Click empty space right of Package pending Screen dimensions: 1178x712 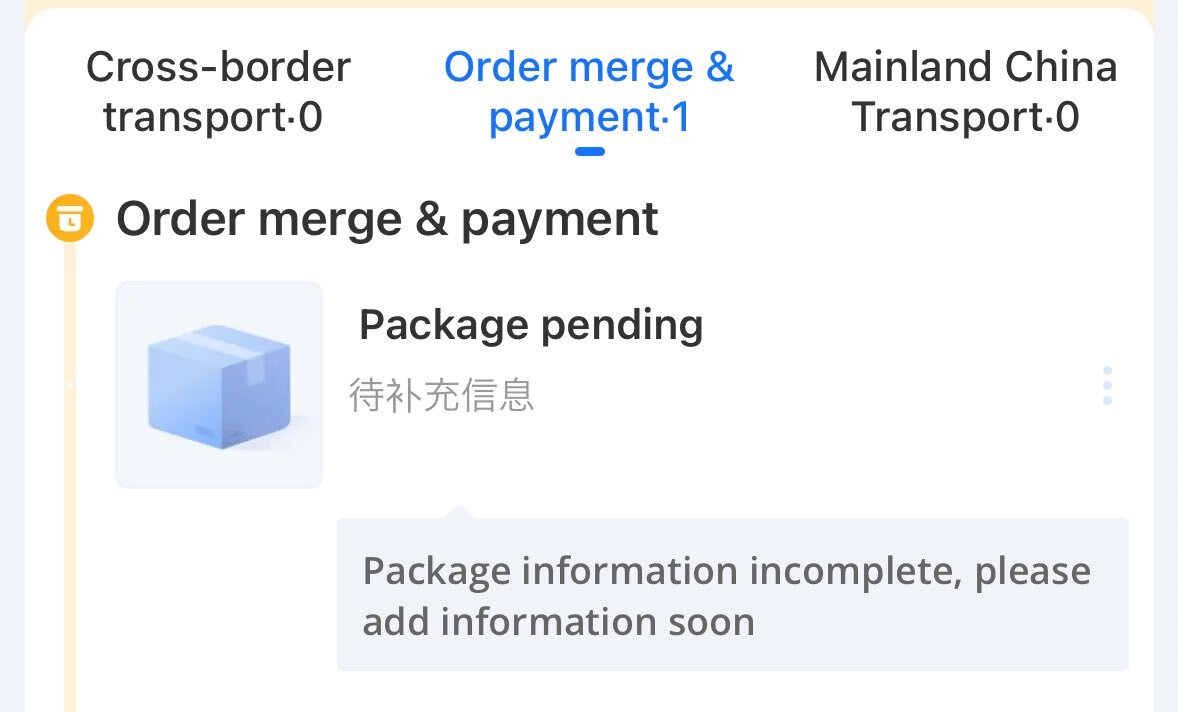click(902, 325)
